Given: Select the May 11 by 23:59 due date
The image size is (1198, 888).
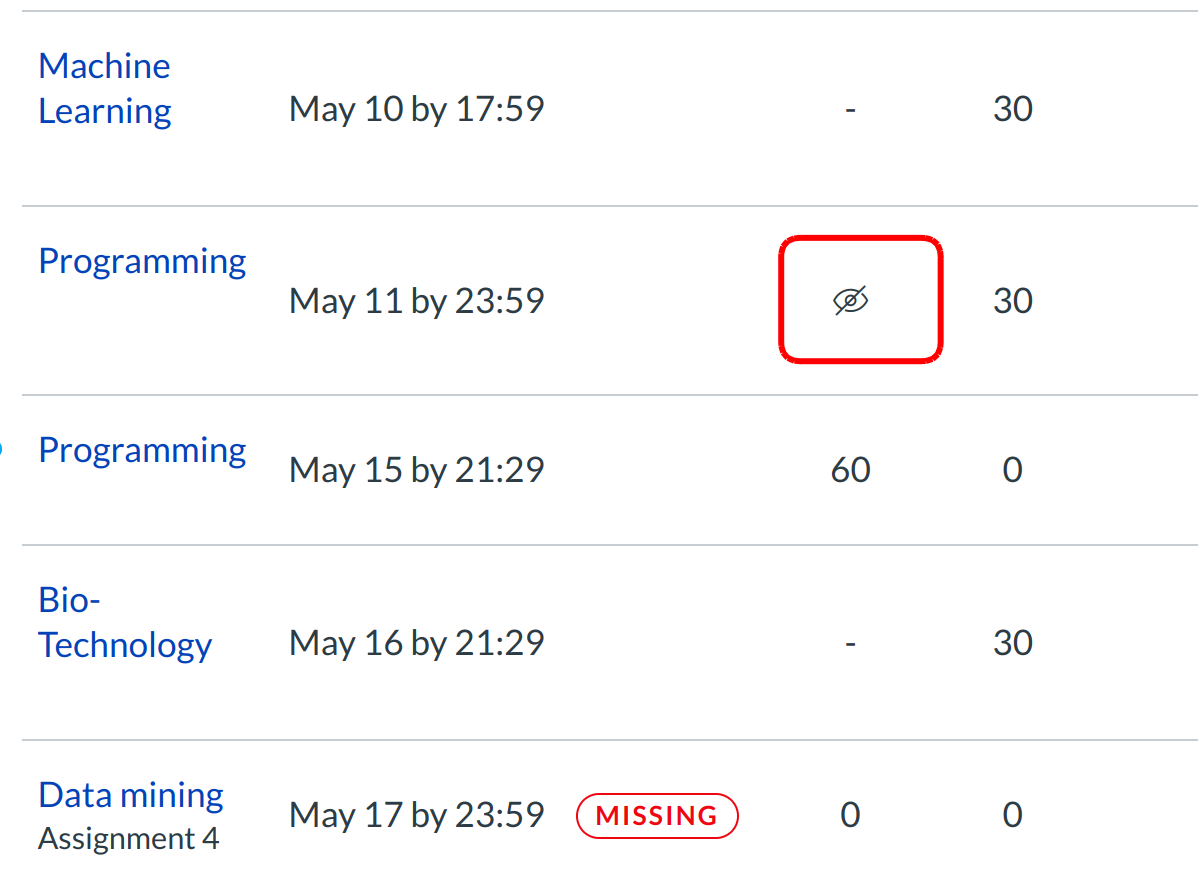Looking at the screenshot, I should click(x=416, y=300).
